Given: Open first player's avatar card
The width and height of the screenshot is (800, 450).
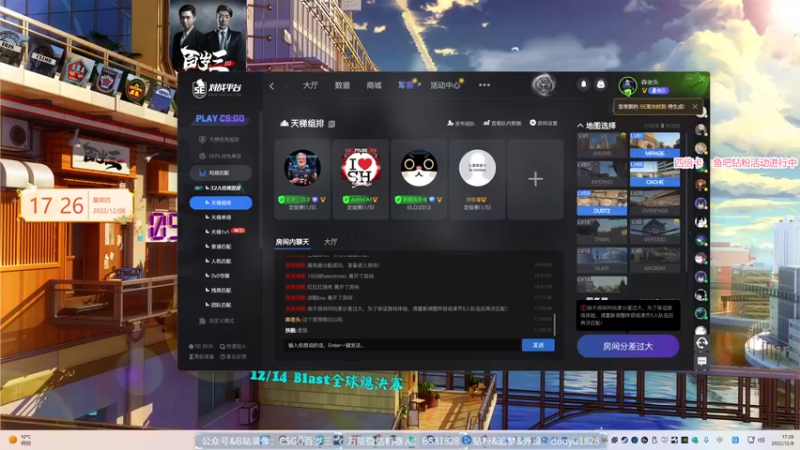Looking at the screenshot, I should coord(302,168).
